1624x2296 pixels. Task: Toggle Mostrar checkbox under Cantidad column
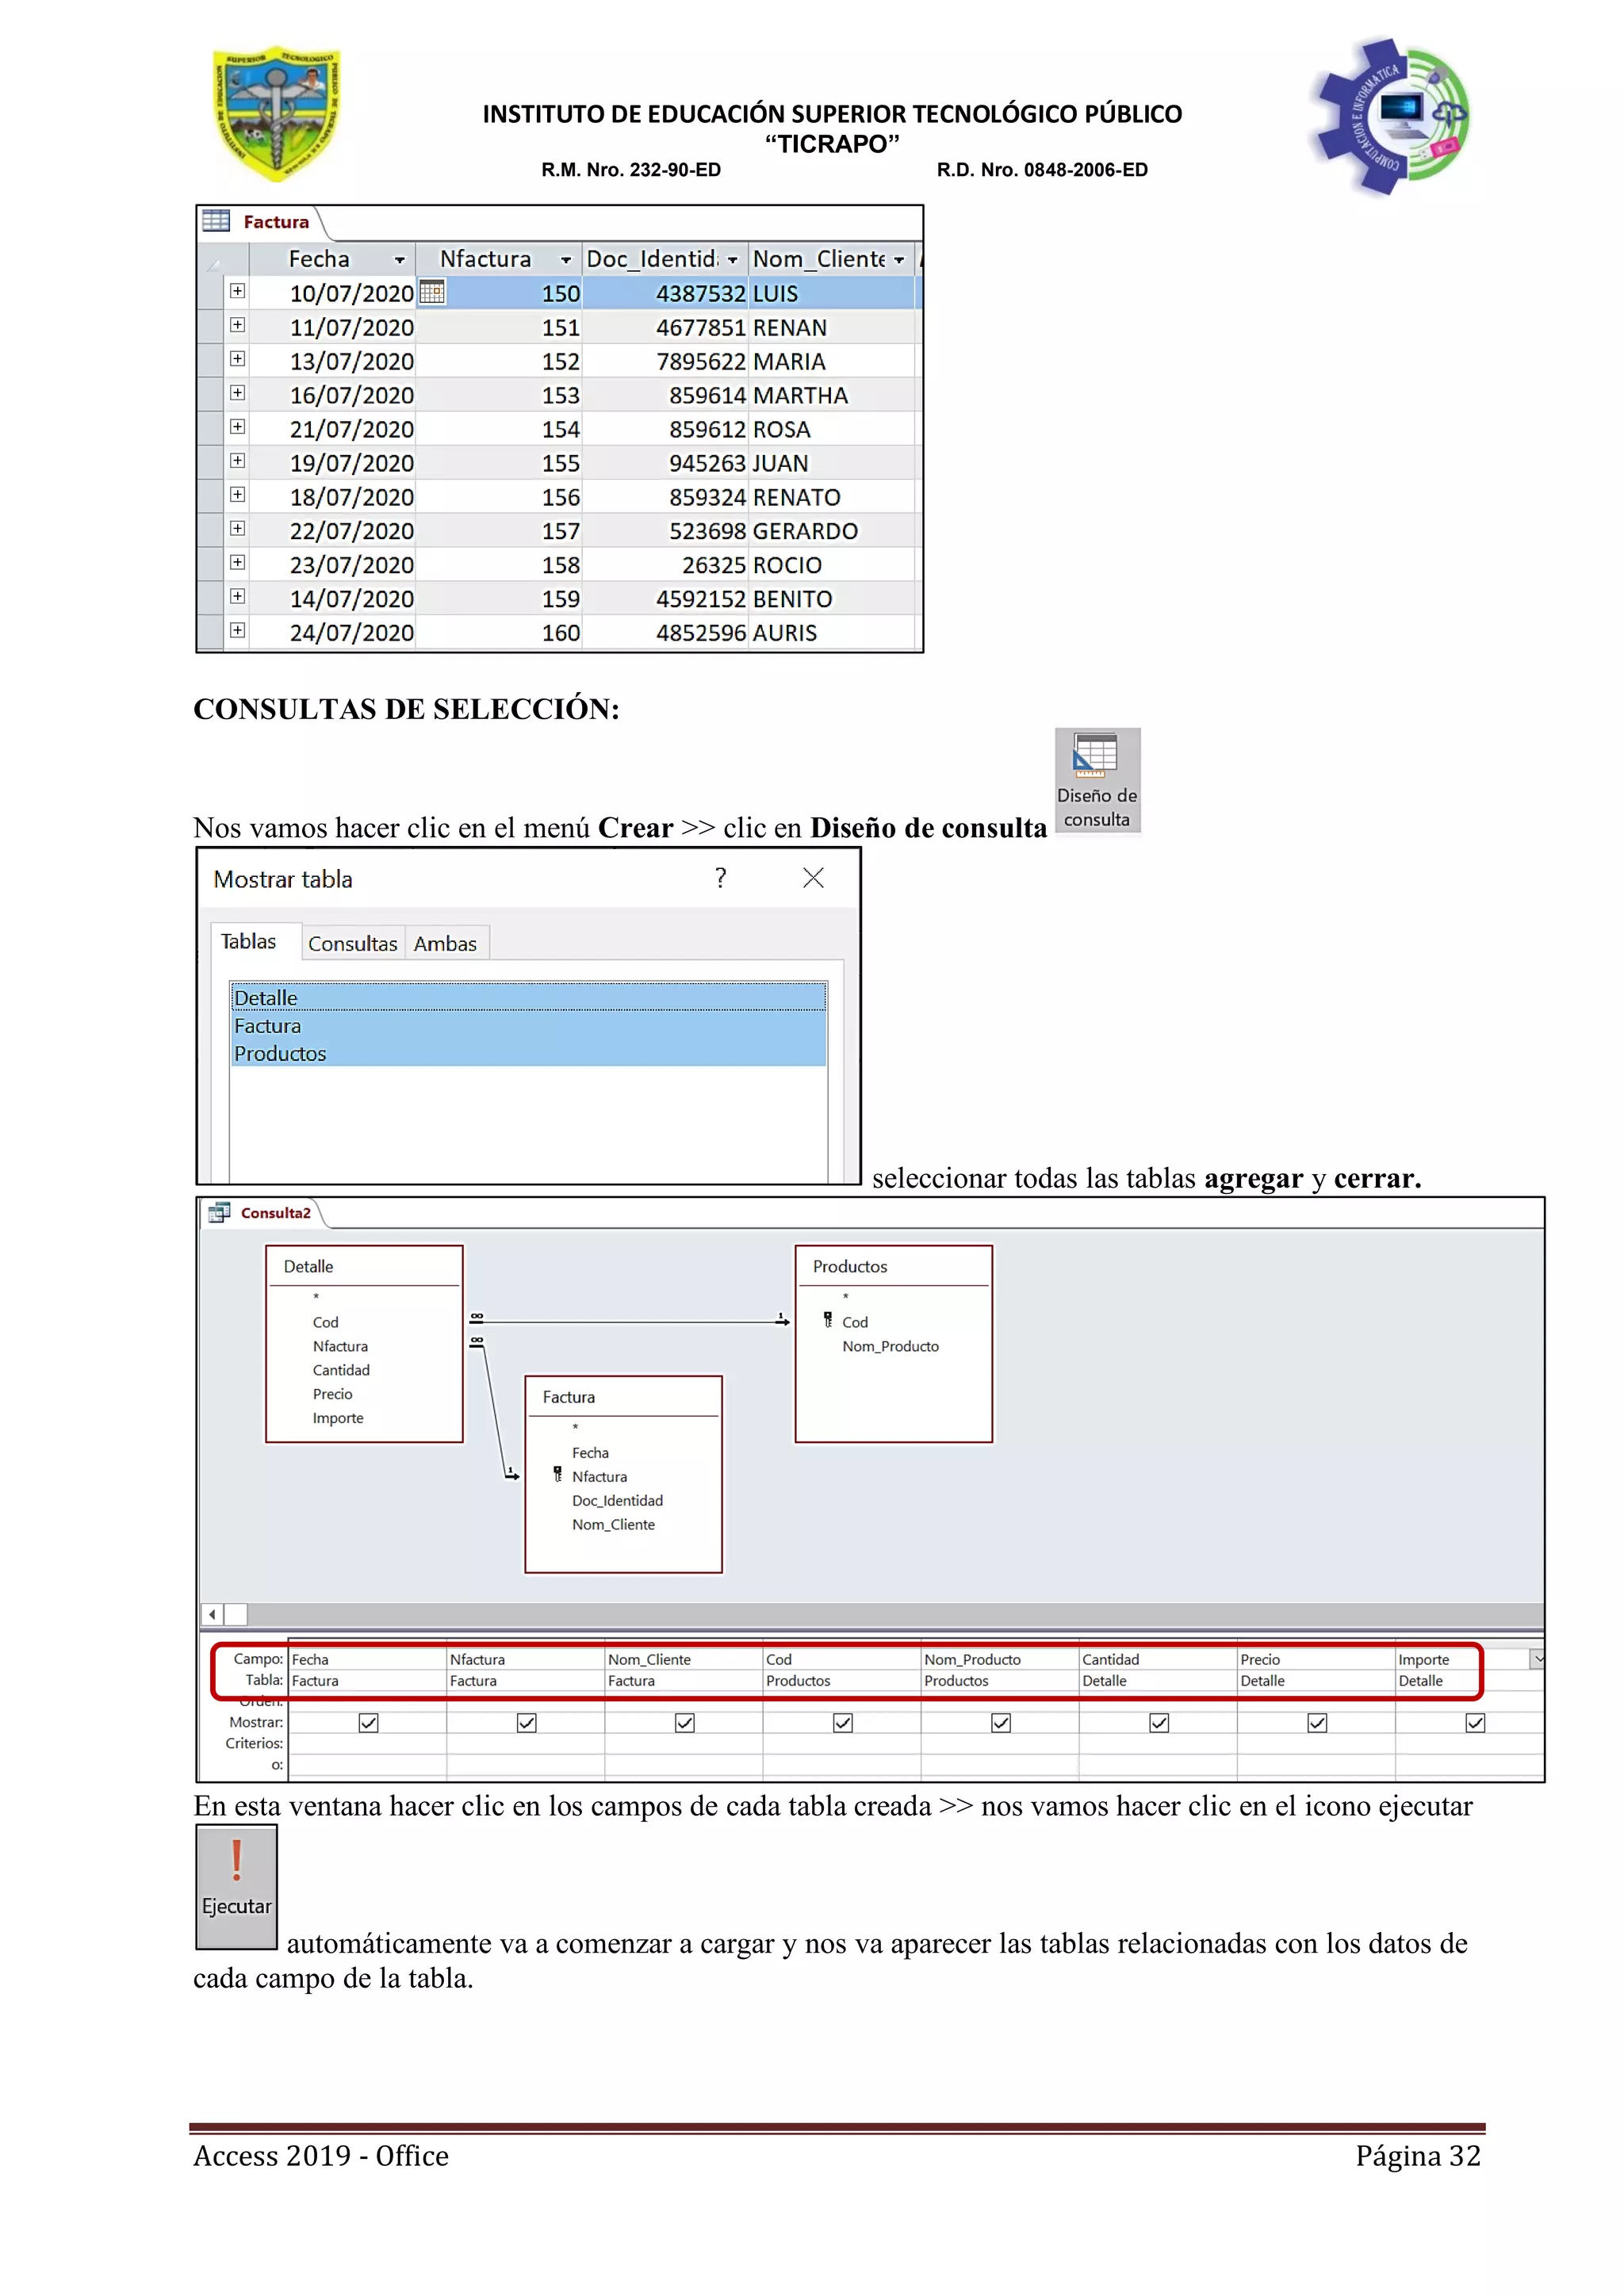[x=1159, y=1722]
